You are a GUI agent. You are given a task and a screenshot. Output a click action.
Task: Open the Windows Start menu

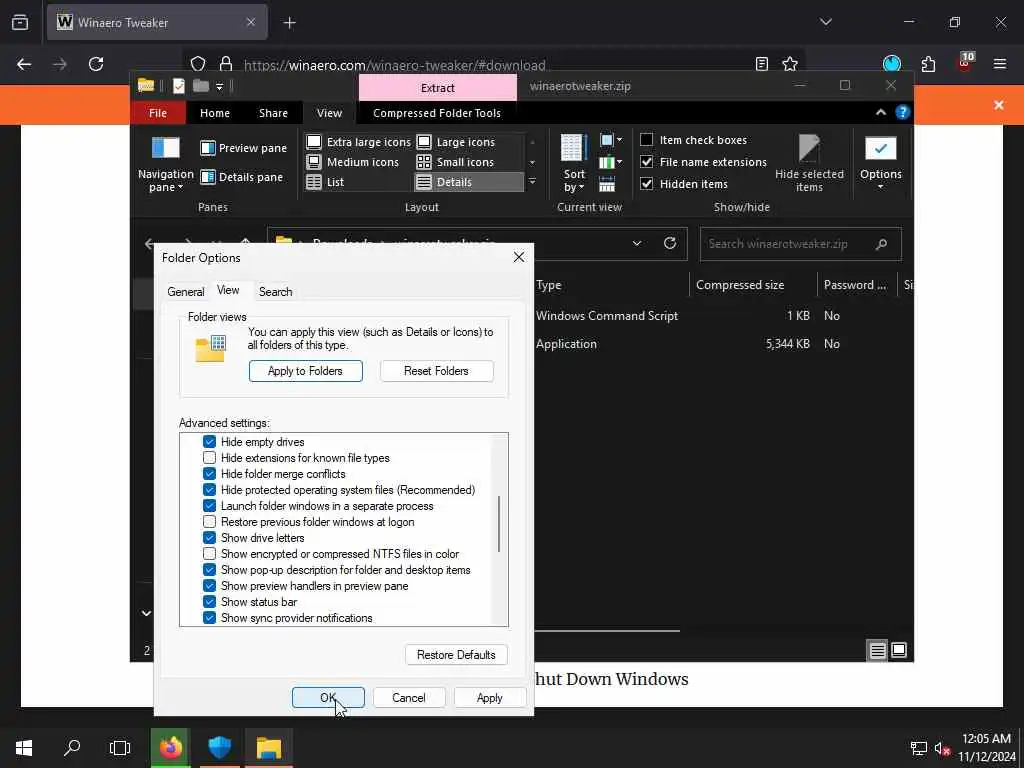(x=24, y=747)
